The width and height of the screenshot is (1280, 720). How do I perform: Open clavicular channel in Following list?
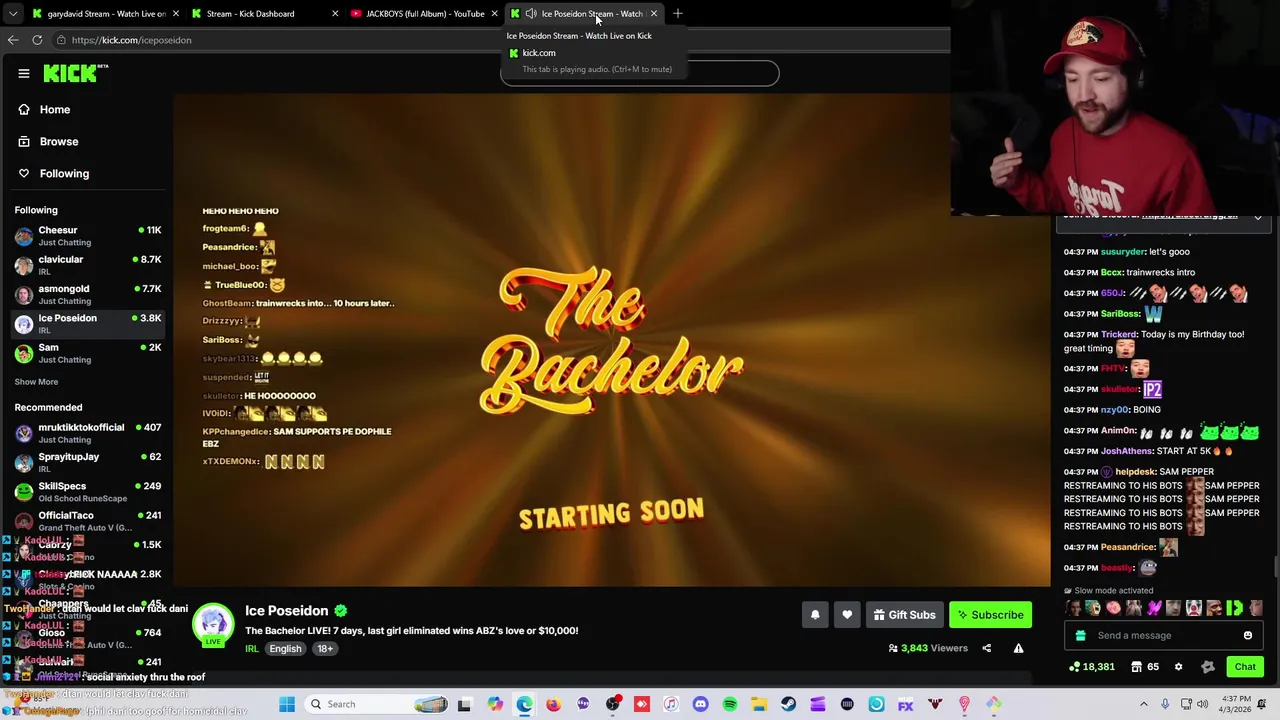[x=88, y=265]
